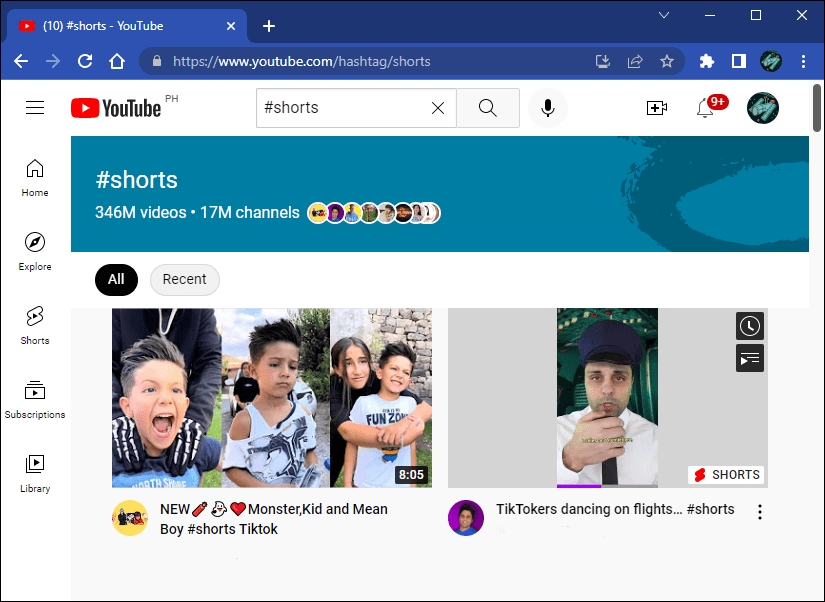Click the YouTube logo

[x=113, y=107]
